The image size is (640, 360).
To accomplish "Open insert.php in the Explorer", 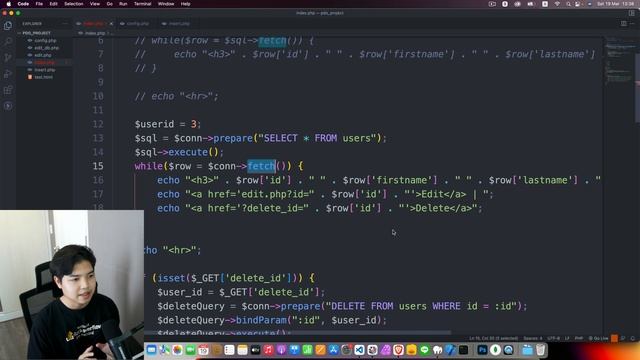I will 44,70.
